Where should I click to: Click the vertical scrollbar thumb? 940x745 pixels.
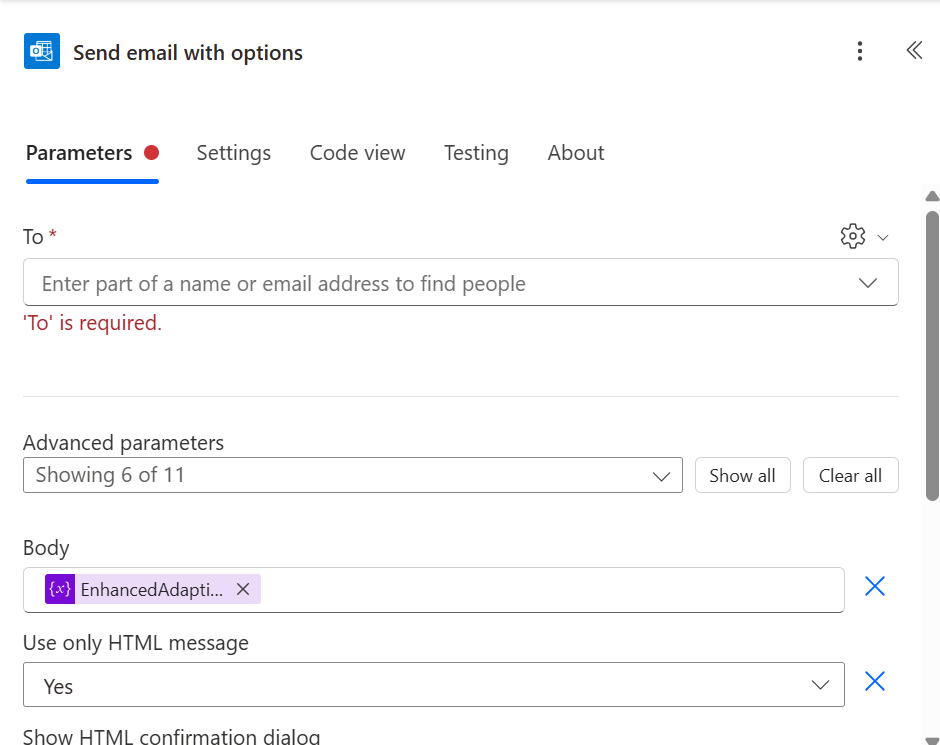tap(932, 355)
